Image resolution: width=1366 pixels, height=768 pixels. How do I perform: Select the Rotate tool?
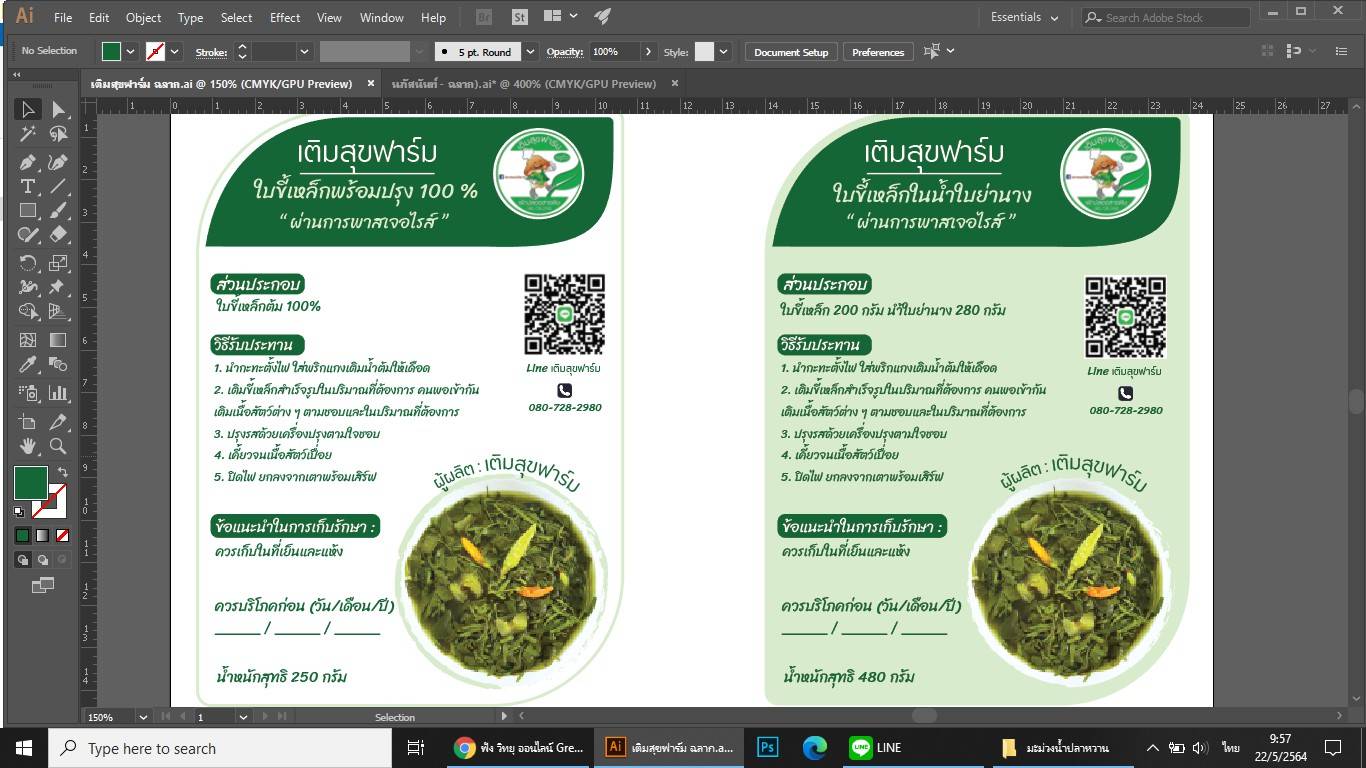coord(28,263)
